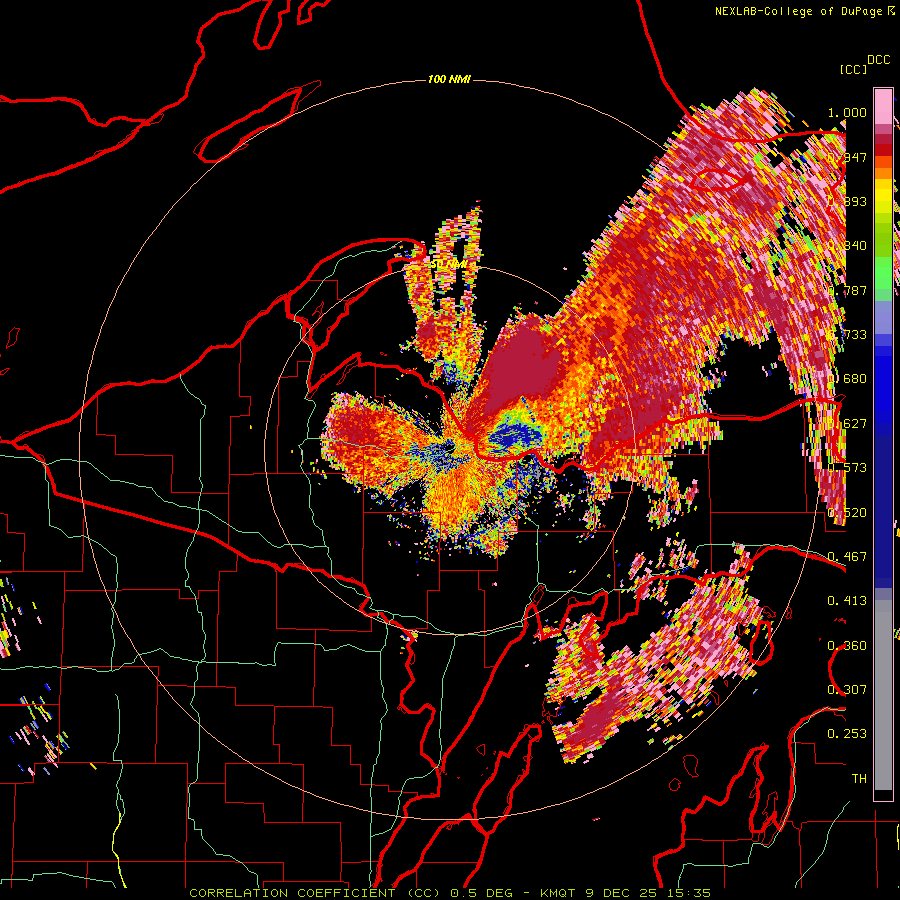This screenshot has height=900, width=900.
Task: Click the 0.467 scale value
Action: pos(847,557)
